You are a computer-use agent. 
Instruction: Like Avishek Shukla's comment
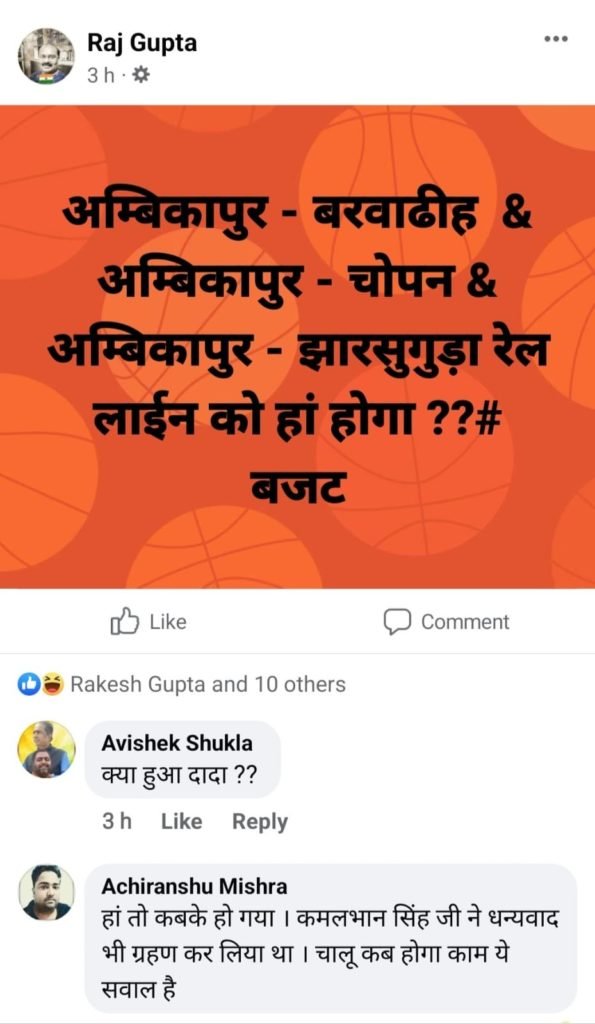point(182,822)
